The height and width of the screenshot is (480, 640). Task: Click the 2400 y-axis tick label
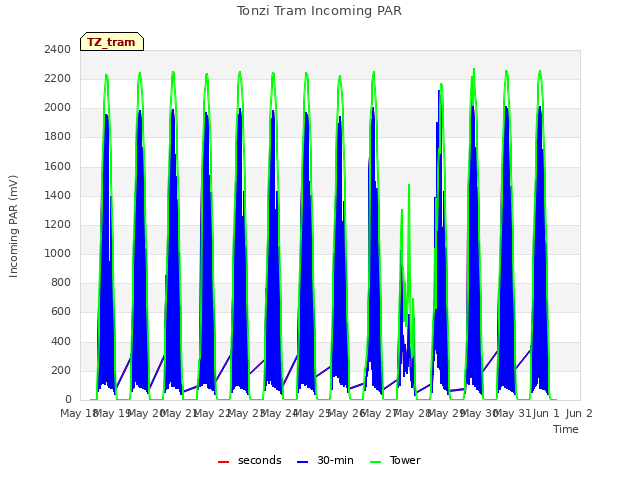coord(58,49)
